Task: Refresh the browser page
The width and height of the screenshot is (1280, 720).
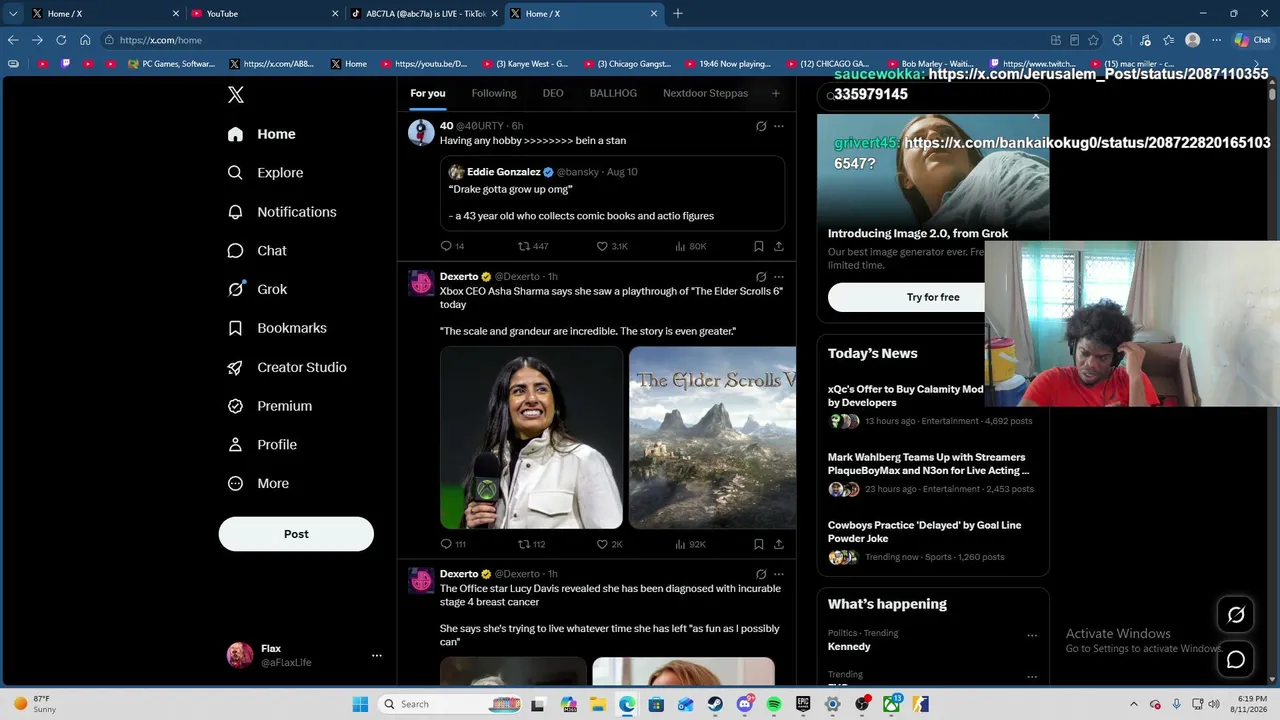Action: click(x=61, y=40)
